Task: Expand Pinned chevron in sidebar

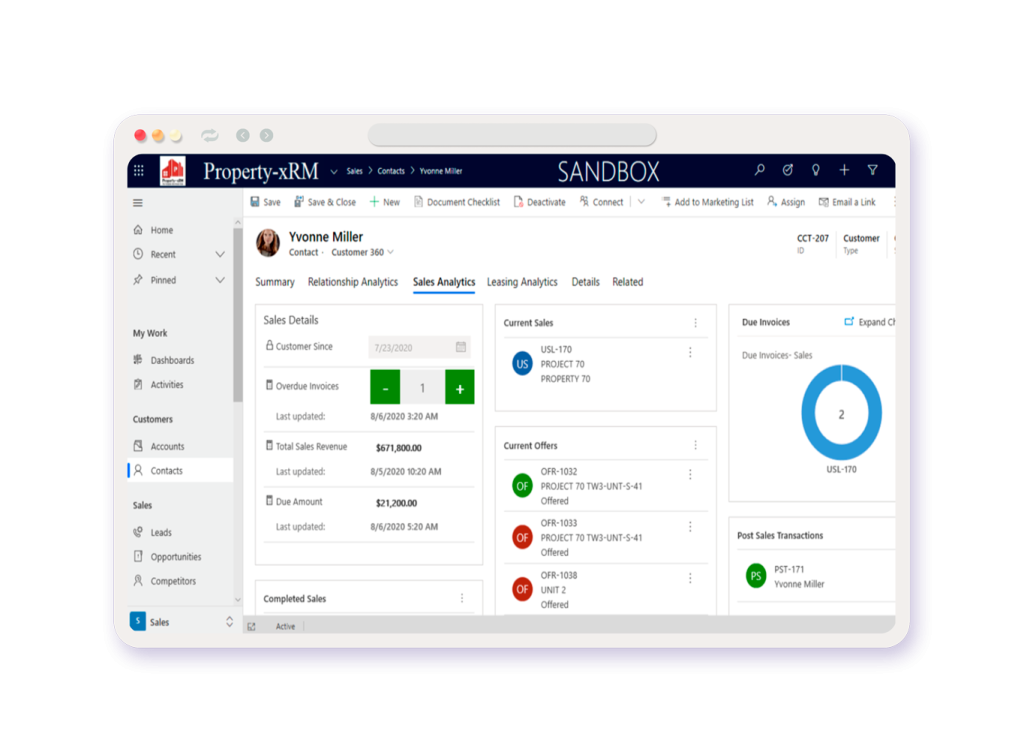Action: 220,280
